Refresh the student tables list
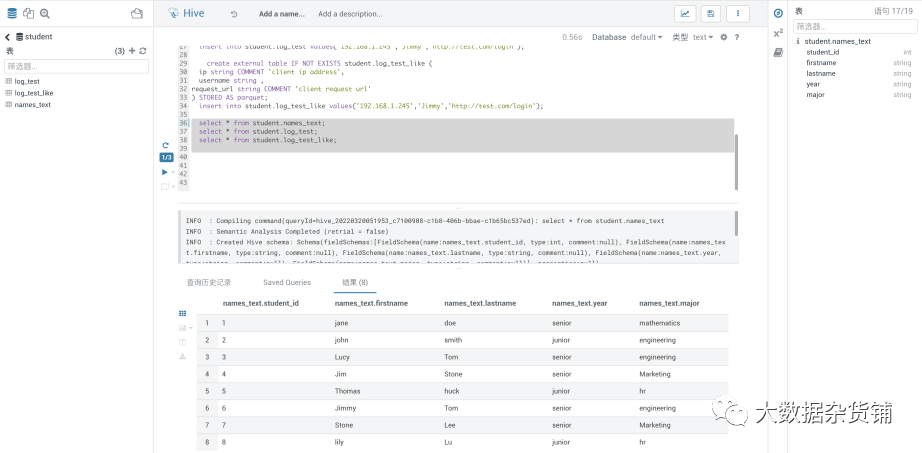The height and width of the screenshot is (453, 922). pos(142,50)
